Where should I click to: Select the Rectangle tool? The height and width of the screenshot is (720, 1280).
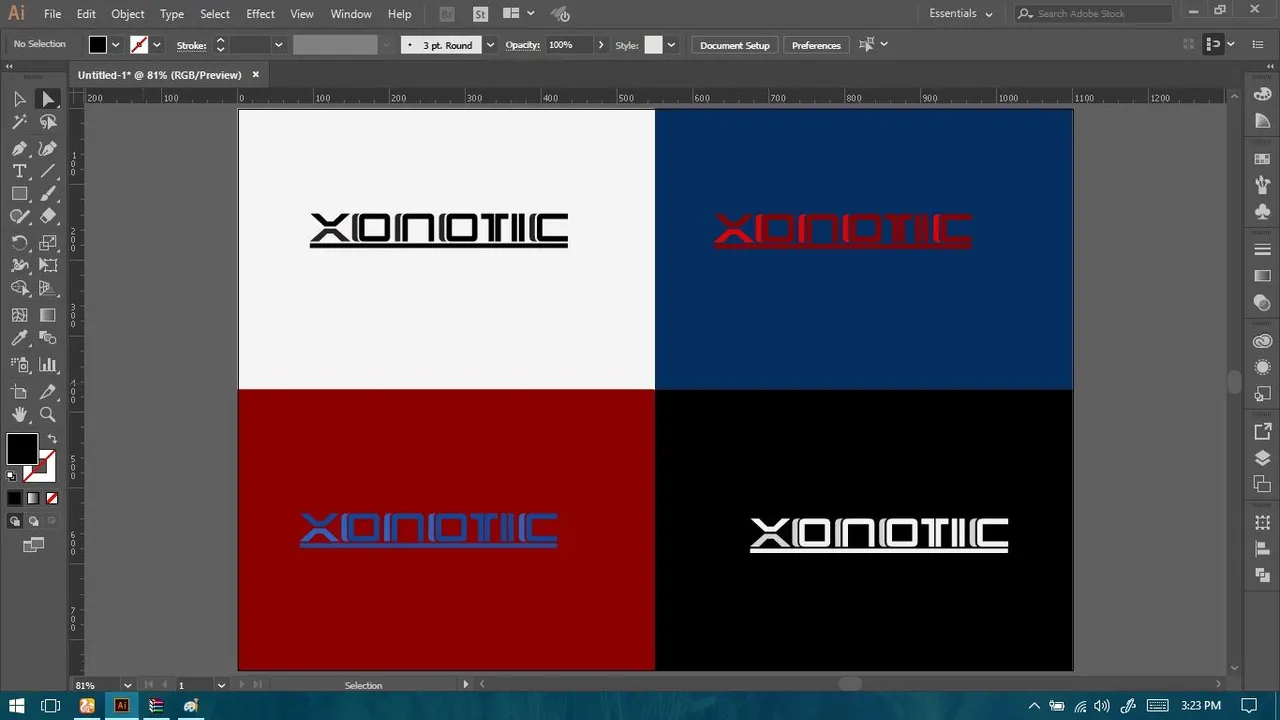pos(19,194)
